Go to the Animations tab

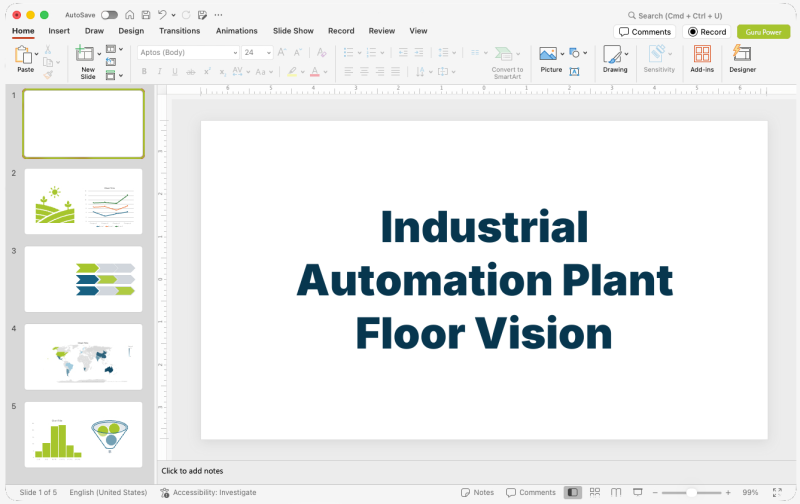click(237, 31)
